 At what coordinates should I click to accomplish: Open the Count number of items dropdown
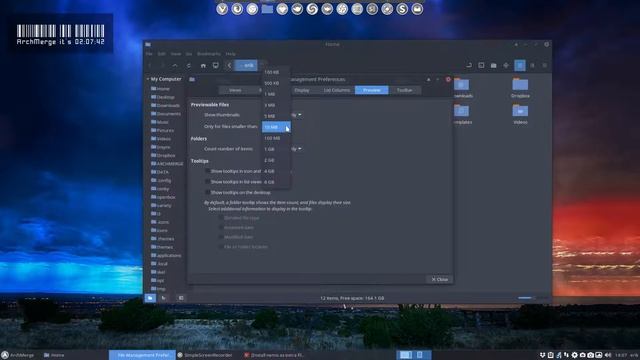pos(296,149)
